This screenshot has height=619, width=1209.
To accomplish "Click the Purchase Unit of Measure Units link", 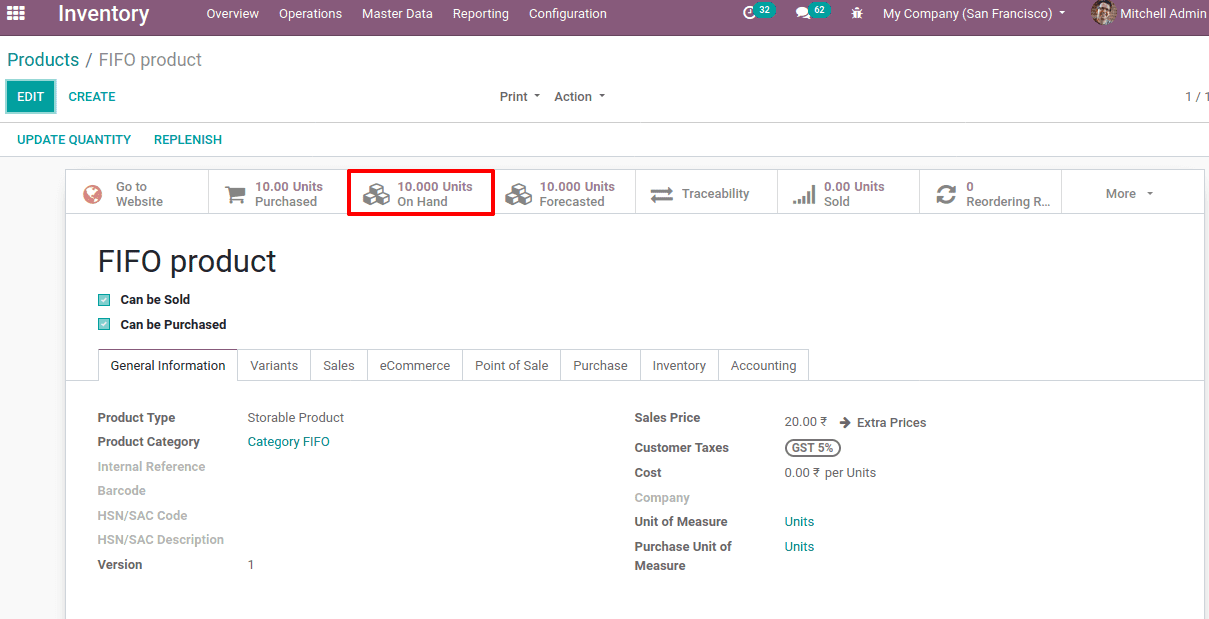I will (x=799, y=547).
